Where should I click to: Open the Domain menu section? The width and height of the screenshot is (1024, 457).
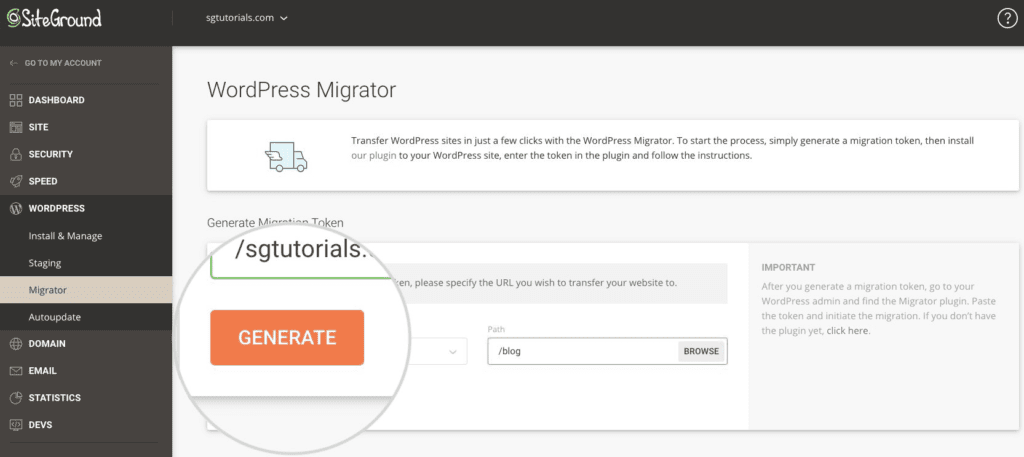click(x=47, y=344)
